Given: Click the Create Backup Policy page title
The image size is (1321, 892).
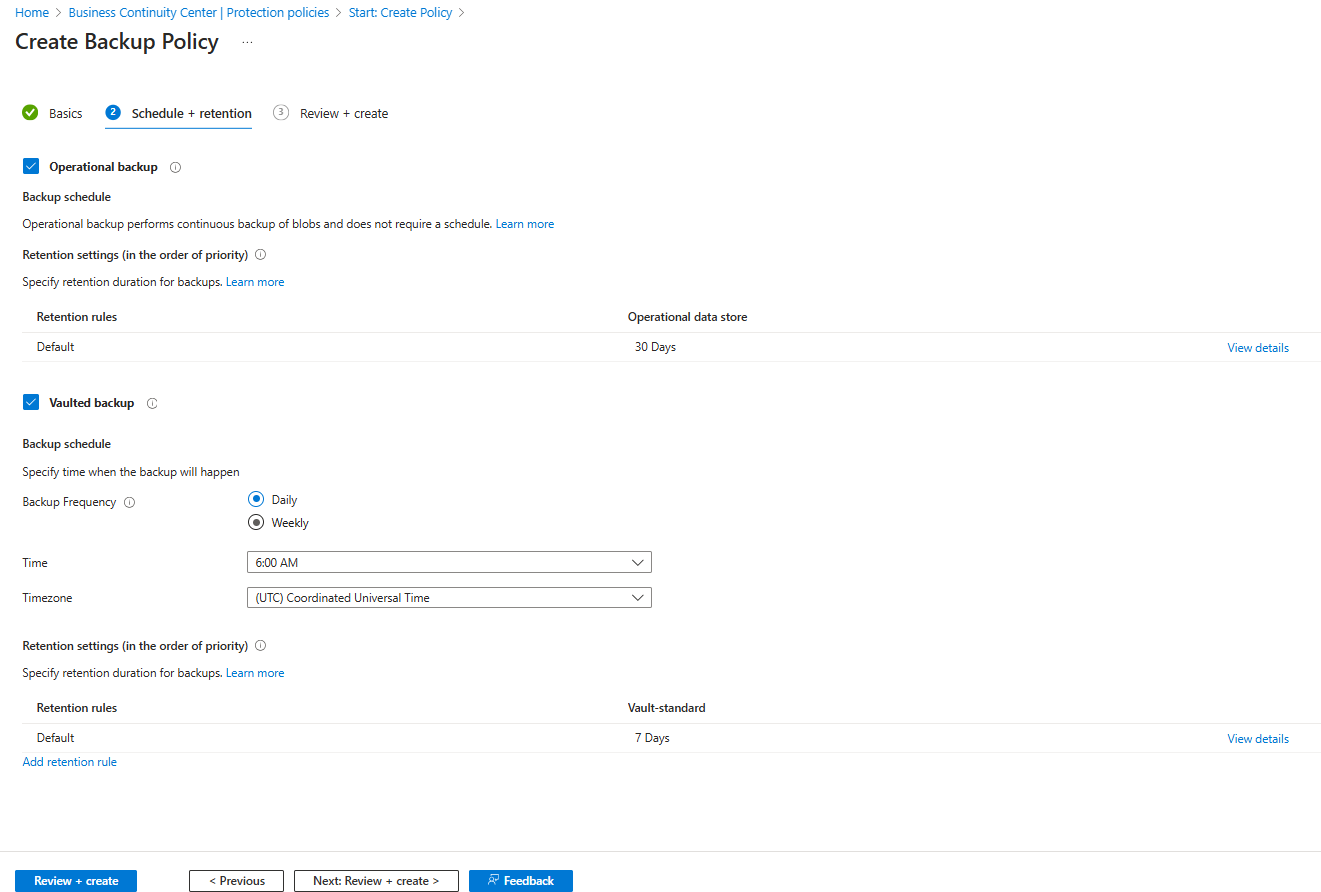Looking at the screenshot, I should click(117, 42).
